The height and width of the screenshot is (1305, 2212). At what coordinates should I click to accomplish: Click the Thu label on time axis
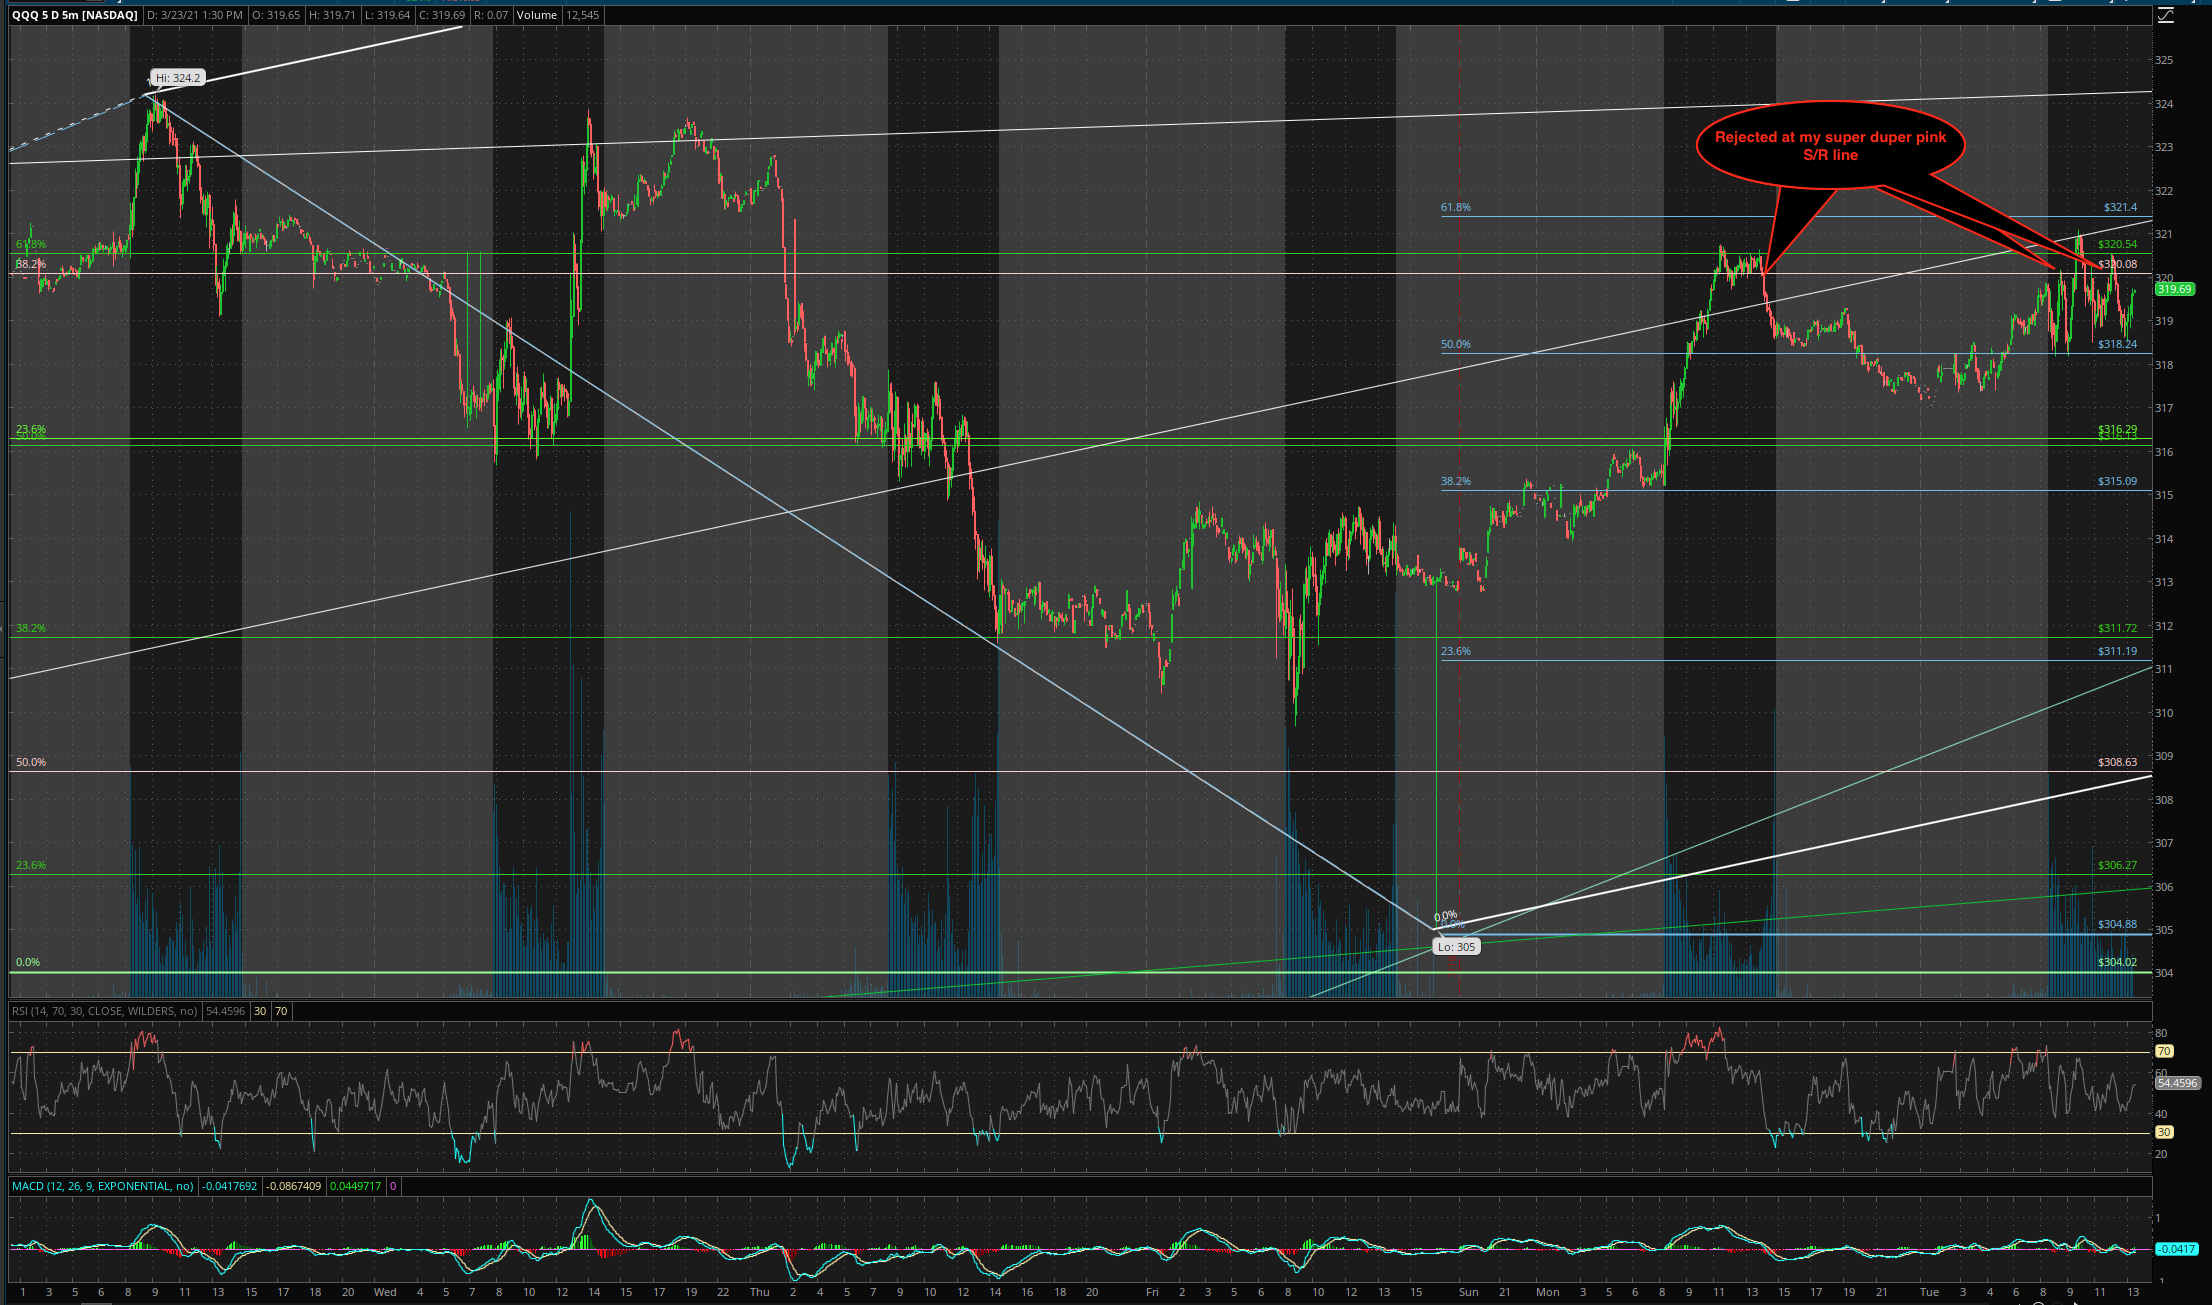[x=759, y=1292]
